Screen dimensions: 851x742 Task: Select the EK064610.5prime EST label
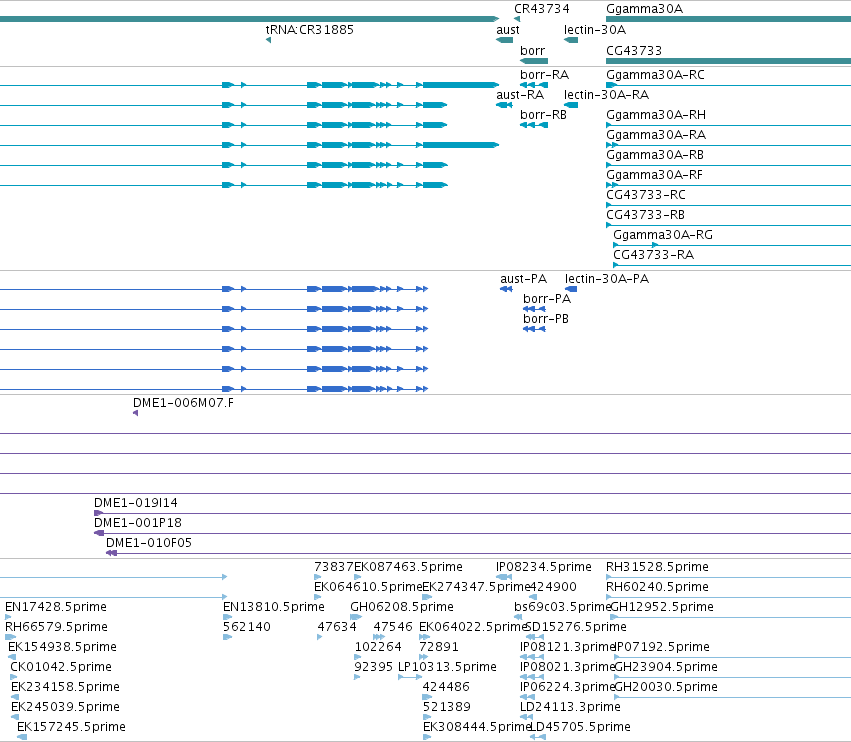pyautogui.click(x=367, y=587)
